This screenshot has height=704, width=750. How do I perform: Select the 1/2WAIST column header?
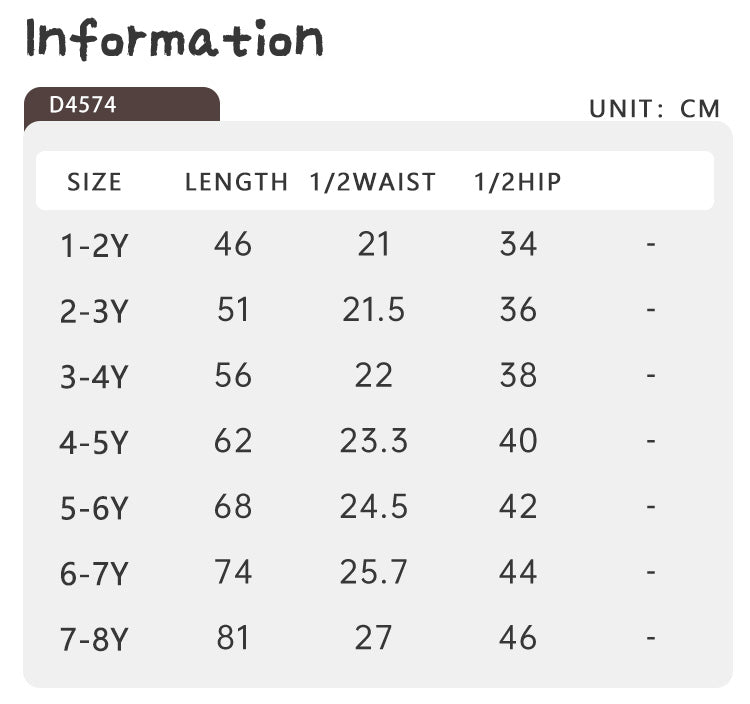(x=373, y=182)
